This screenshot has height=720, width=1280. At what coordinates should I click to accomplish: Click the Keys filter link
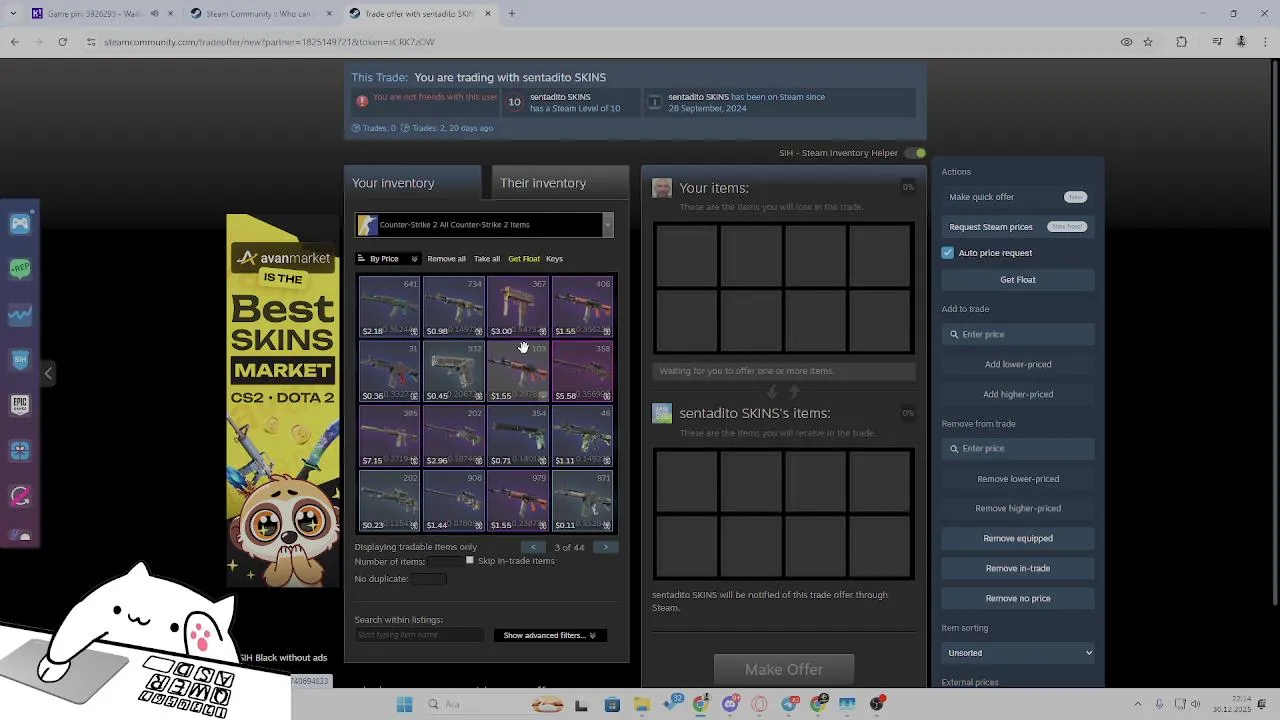tap(554, 259)
